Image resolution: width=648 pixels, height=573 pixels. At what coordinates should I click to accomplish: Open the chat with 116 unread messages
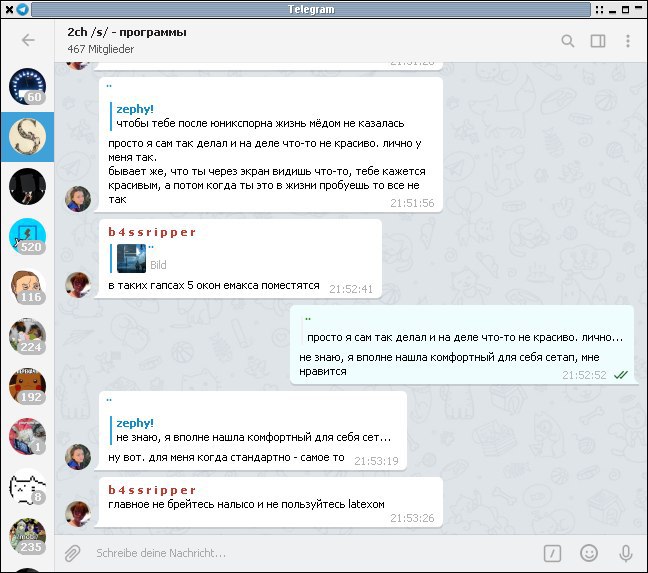(x=27, y=286)
